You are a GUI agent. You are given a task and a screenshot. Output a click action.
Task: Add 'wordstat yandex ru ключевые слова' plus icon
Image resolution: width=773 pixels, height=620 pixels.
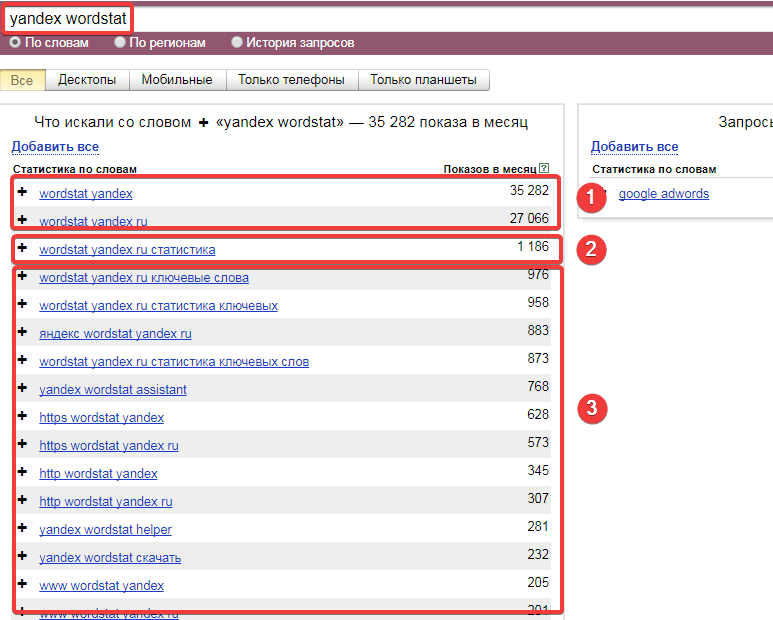(x=22, y=276)
